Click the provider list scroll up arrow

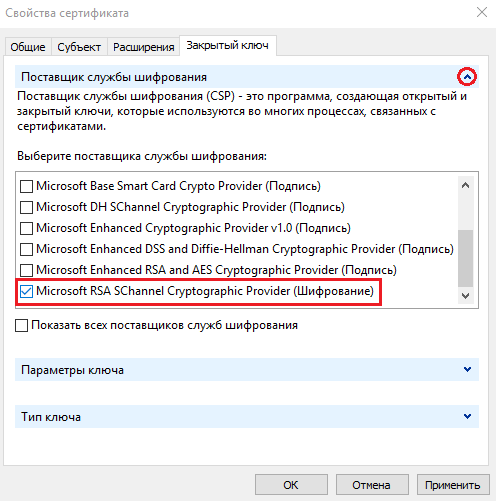click(x=466, y=185)
